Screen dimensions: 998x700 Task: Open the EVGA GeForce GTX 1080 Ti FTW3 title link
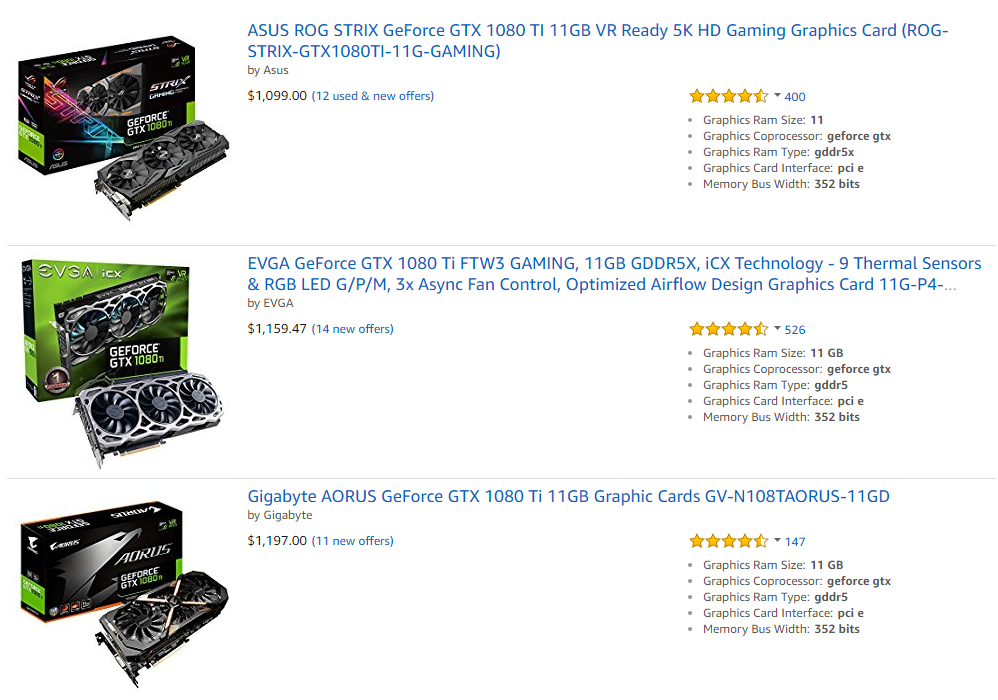pyautogui.click(x=614, y=274)
